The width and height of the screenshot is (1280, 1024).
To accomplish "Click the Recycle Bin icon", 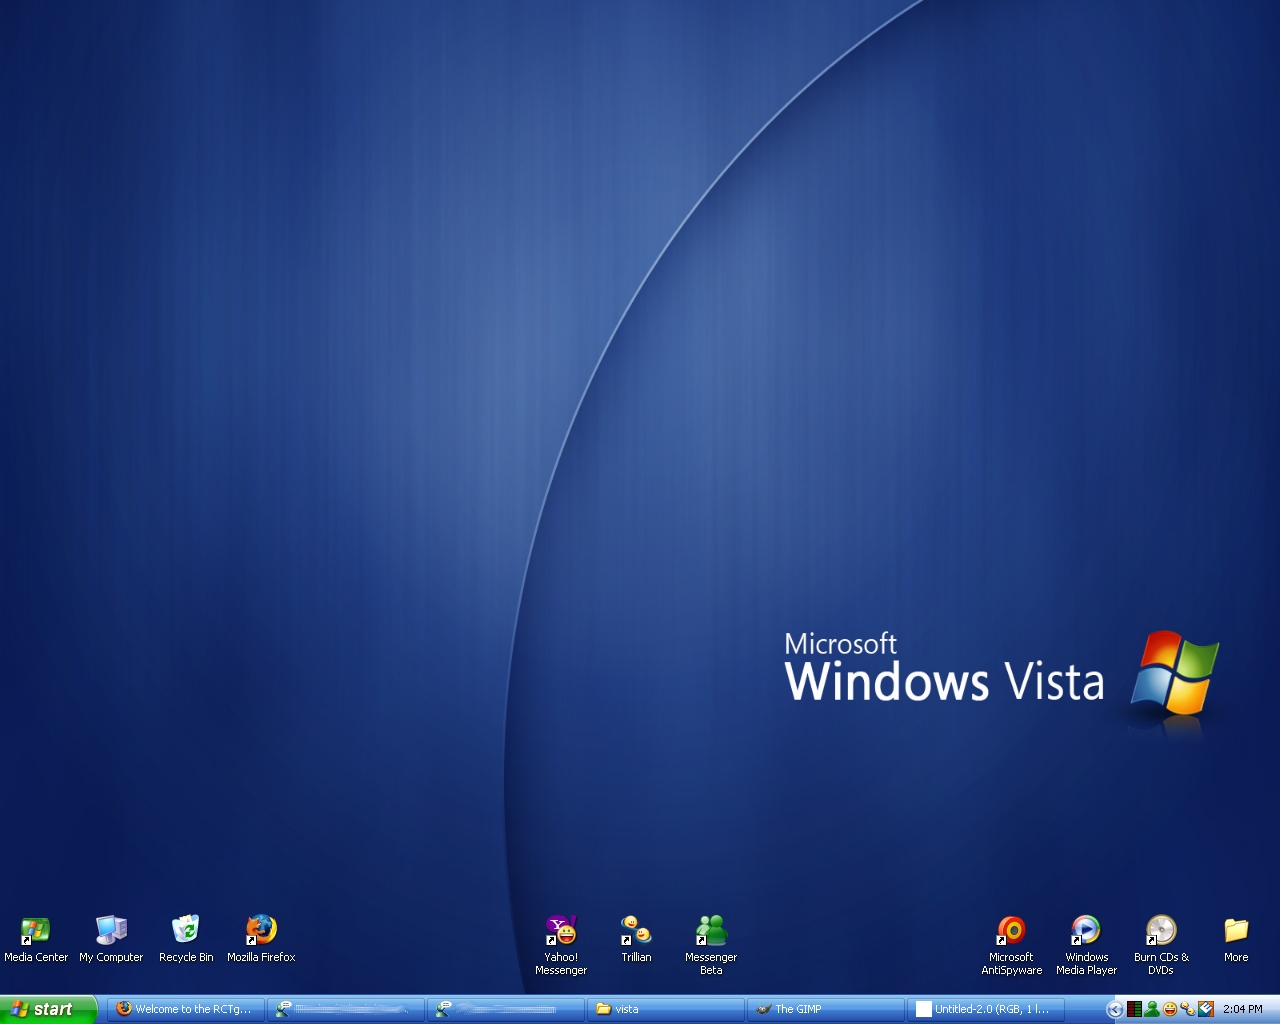I will 186,931.
